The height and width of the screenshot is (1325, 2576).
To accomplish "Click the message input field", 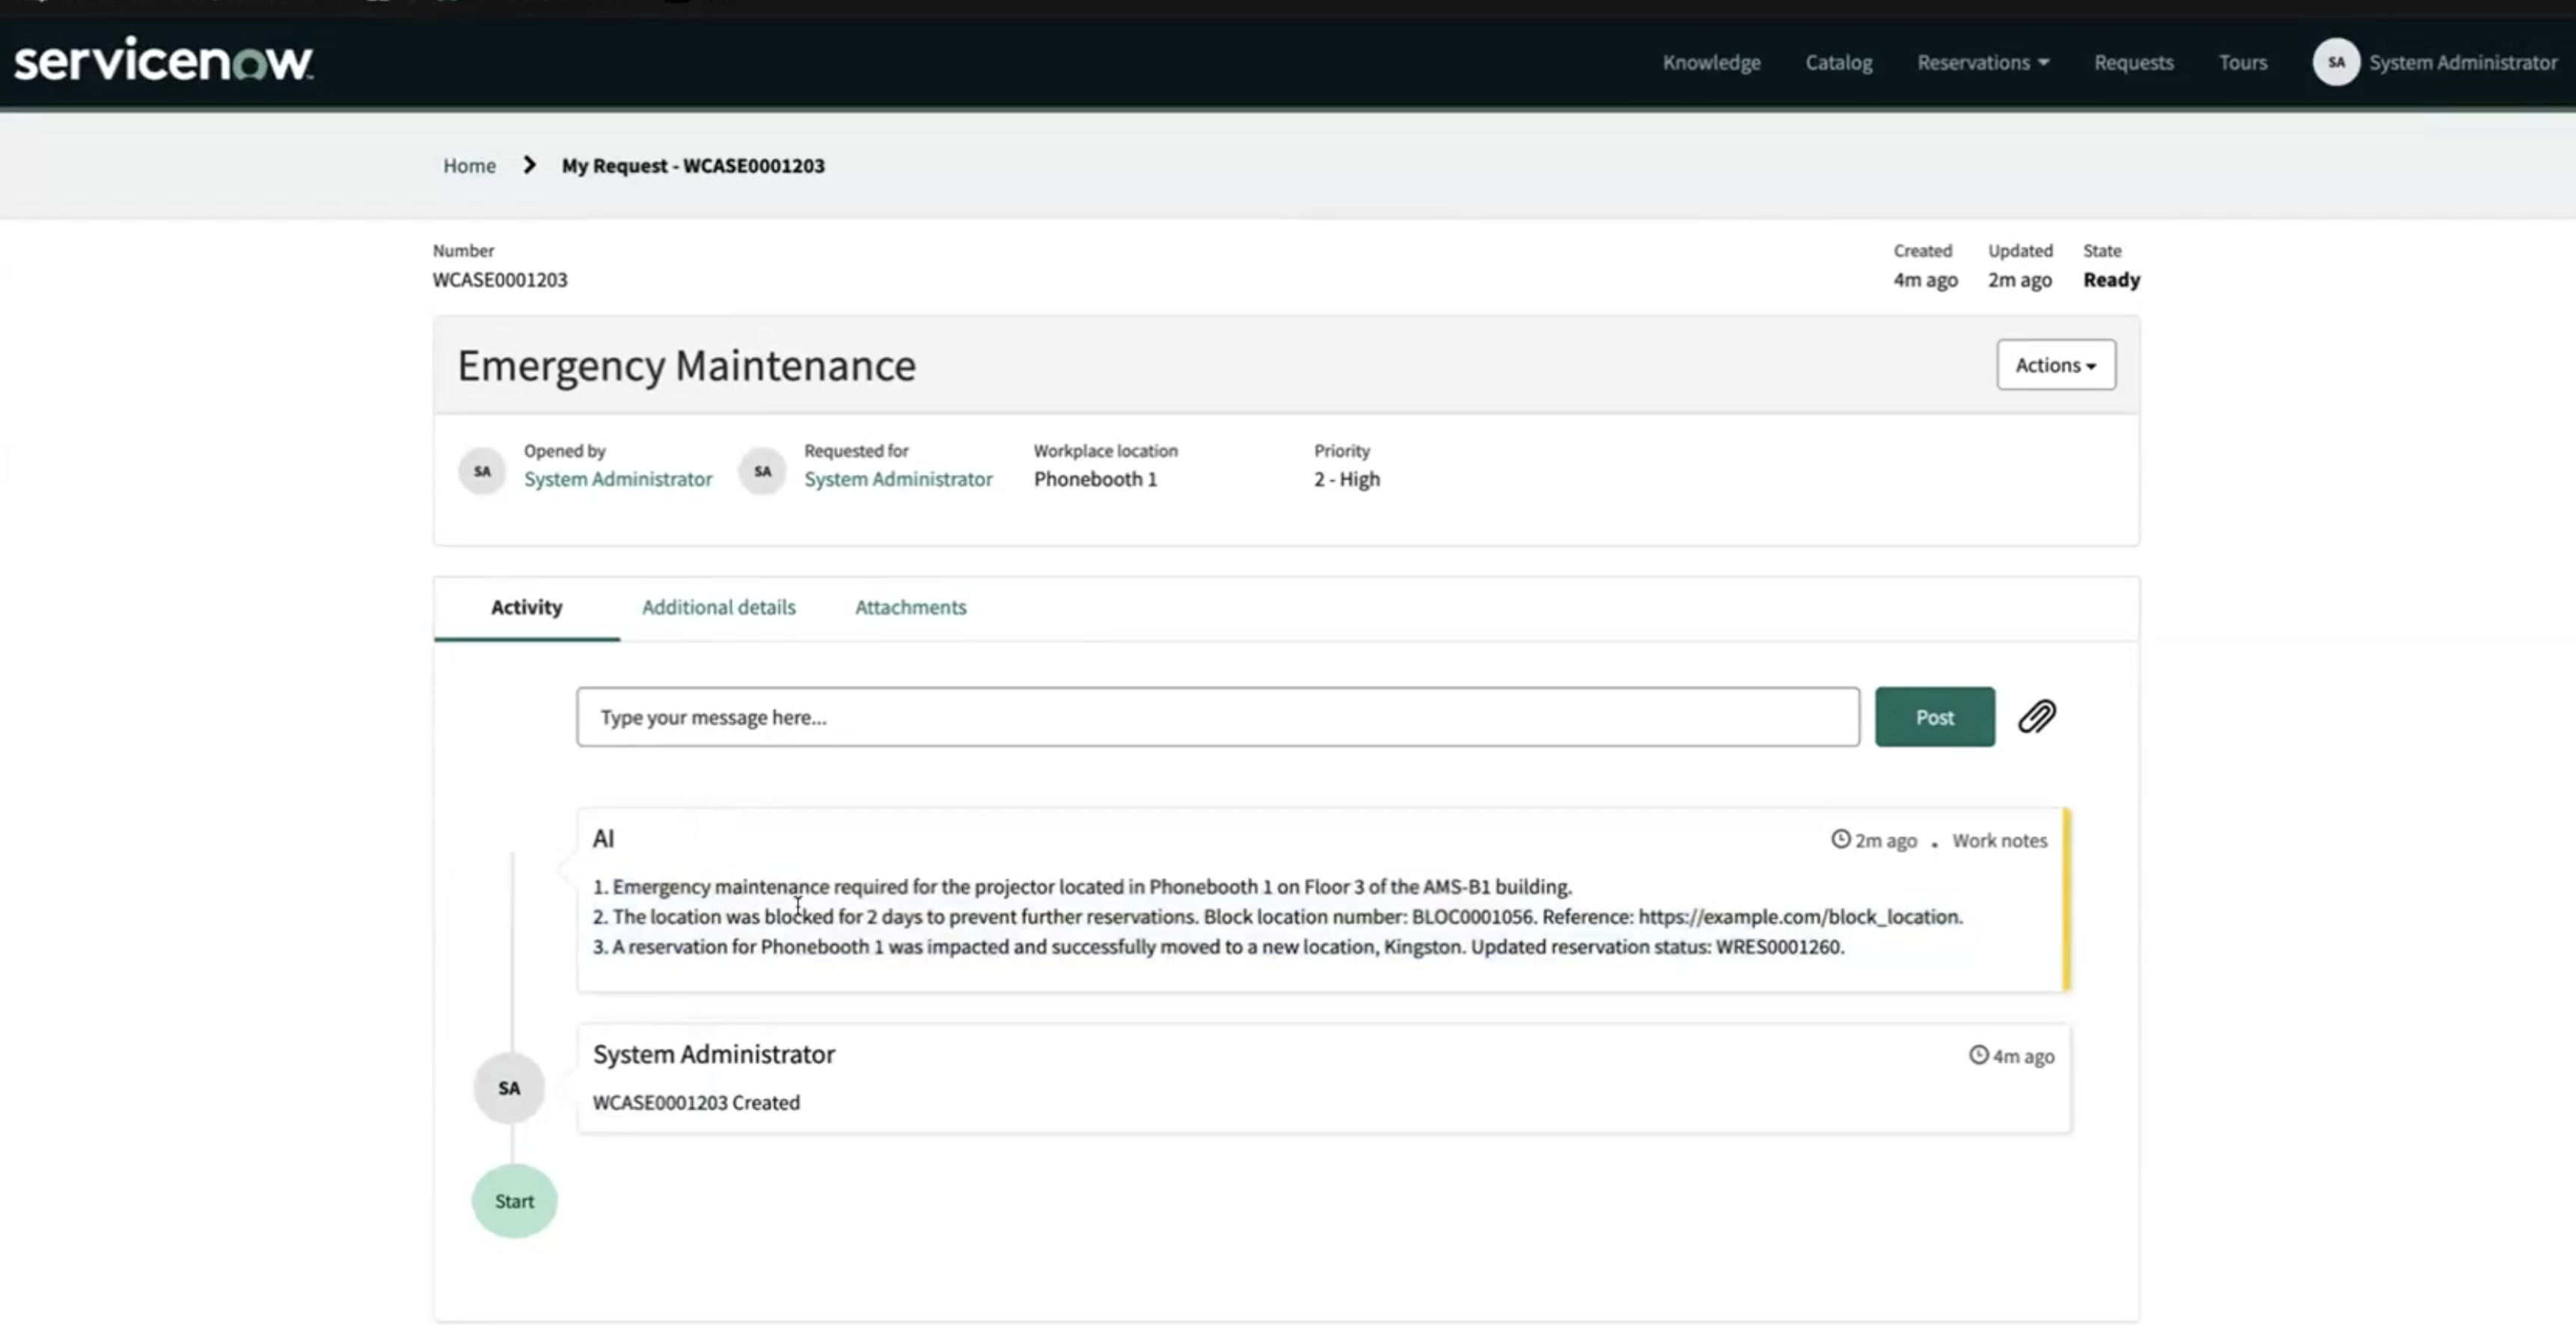I will pos(1217,716).
